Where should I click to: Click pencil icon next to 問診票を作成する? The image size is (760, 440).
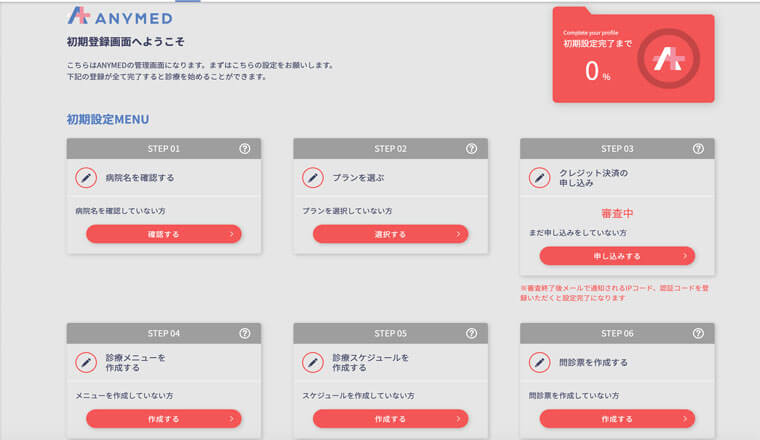pos(539,362)
